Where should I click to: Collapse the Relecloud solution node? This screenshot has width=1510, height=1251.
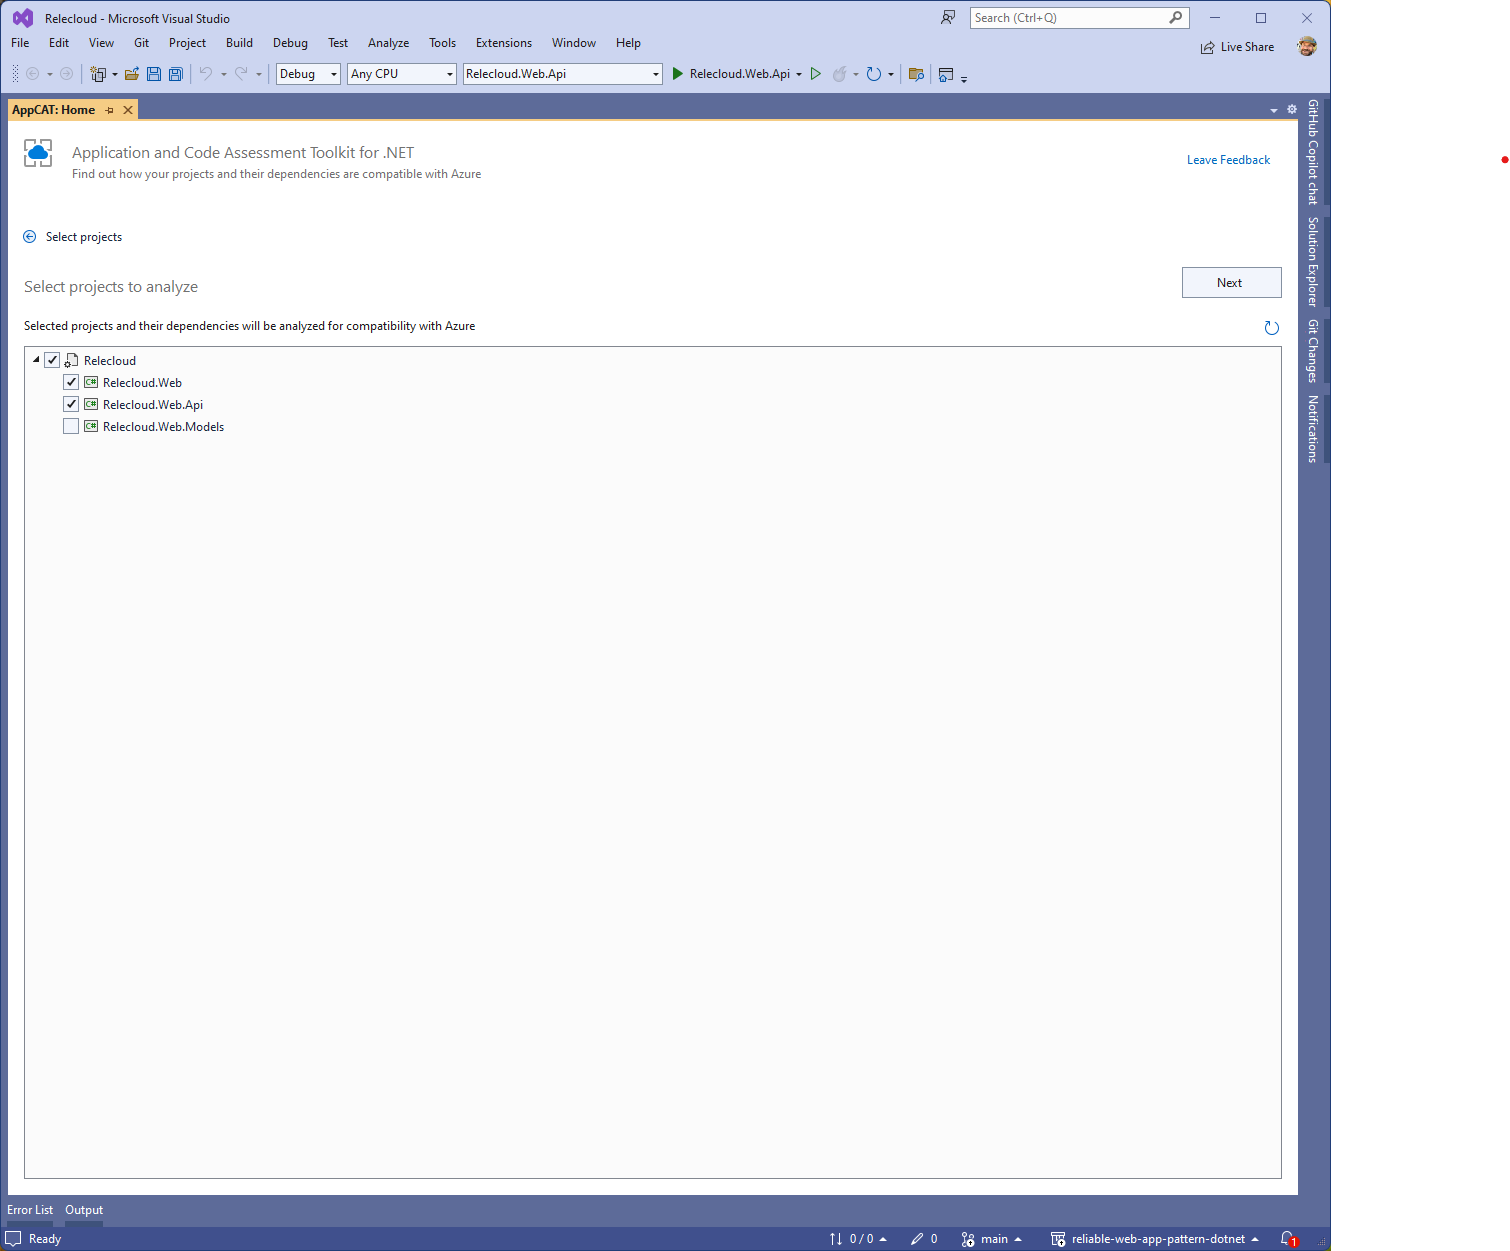(x=36, y=359)
